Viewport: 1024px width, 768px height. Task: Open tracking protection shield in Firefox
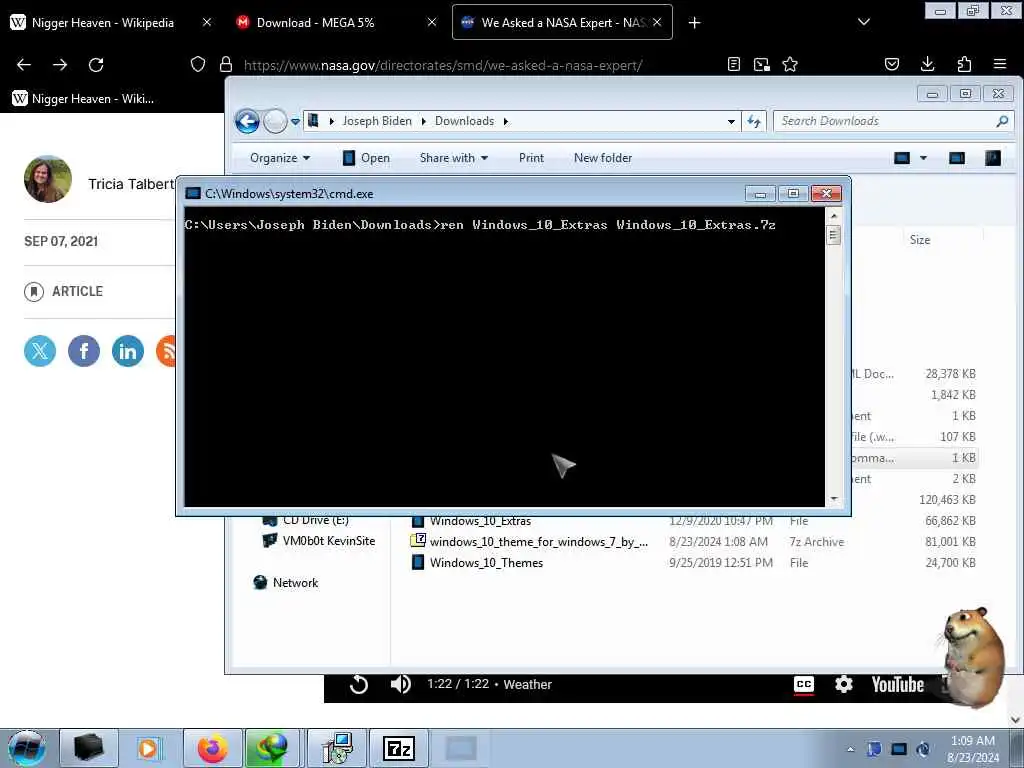198,64
